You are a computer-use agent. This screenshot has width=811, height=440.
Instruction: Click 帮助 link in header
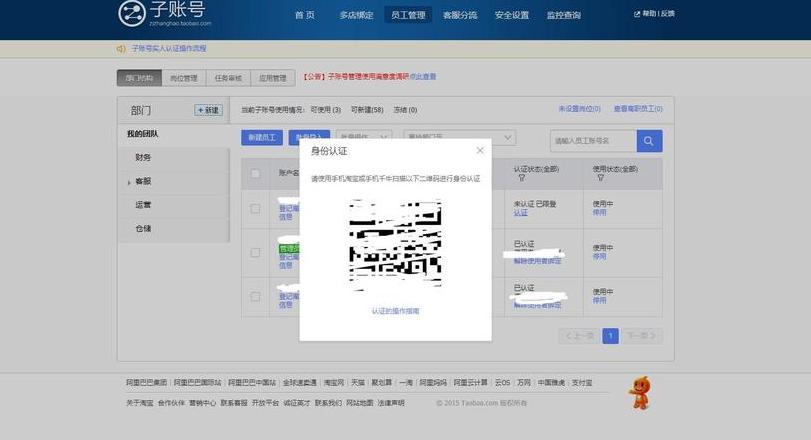coord(649,14)
